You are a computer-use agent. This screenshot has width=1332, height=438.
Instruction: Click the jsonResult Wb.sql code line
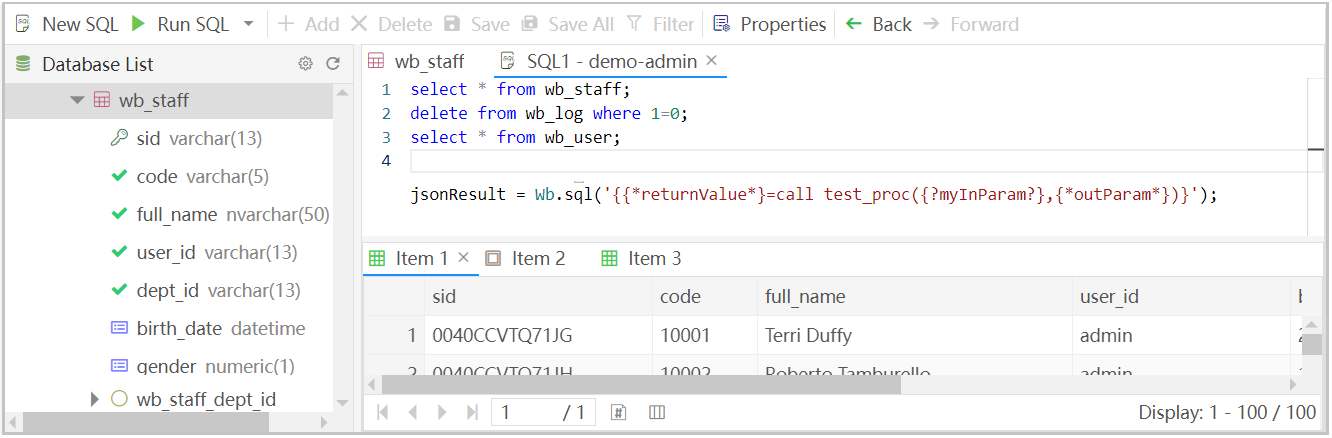pos(814,195)
